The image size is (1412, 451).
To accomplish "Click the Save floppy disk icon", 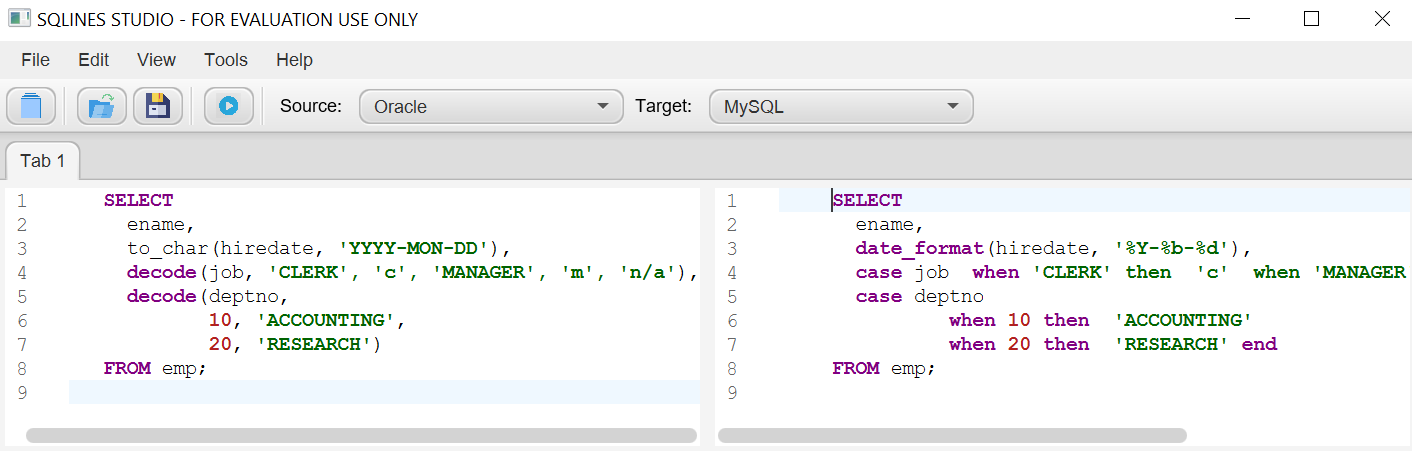I will 158,105.
